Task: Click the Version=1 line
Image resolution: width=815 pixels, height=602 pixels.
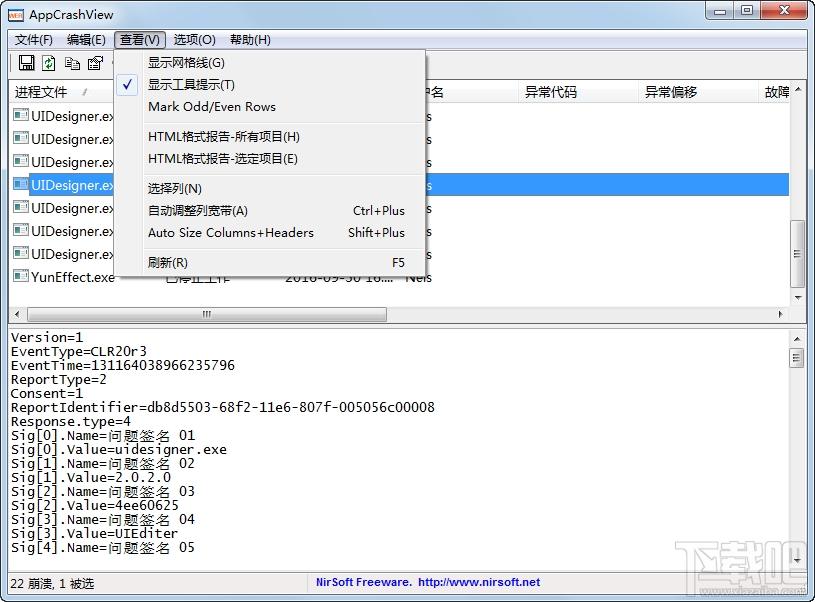Action: coord(47,337)
